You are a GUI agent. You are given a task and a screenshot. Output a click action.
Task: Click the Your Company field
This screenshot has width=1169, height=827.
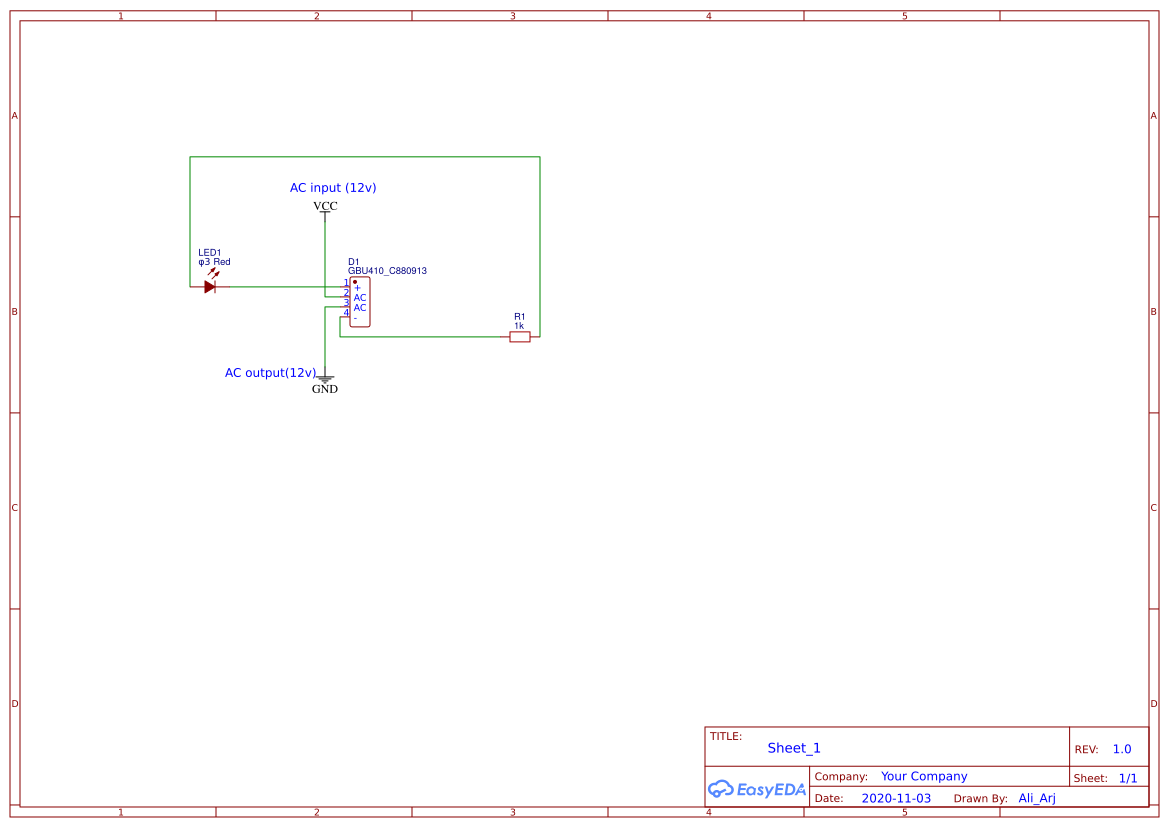[x=923, y=776]
